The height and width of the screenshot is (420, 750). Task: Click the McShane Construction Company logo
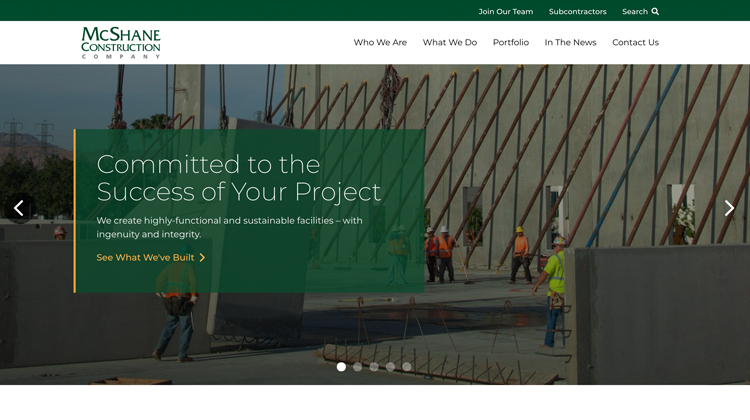121,43
